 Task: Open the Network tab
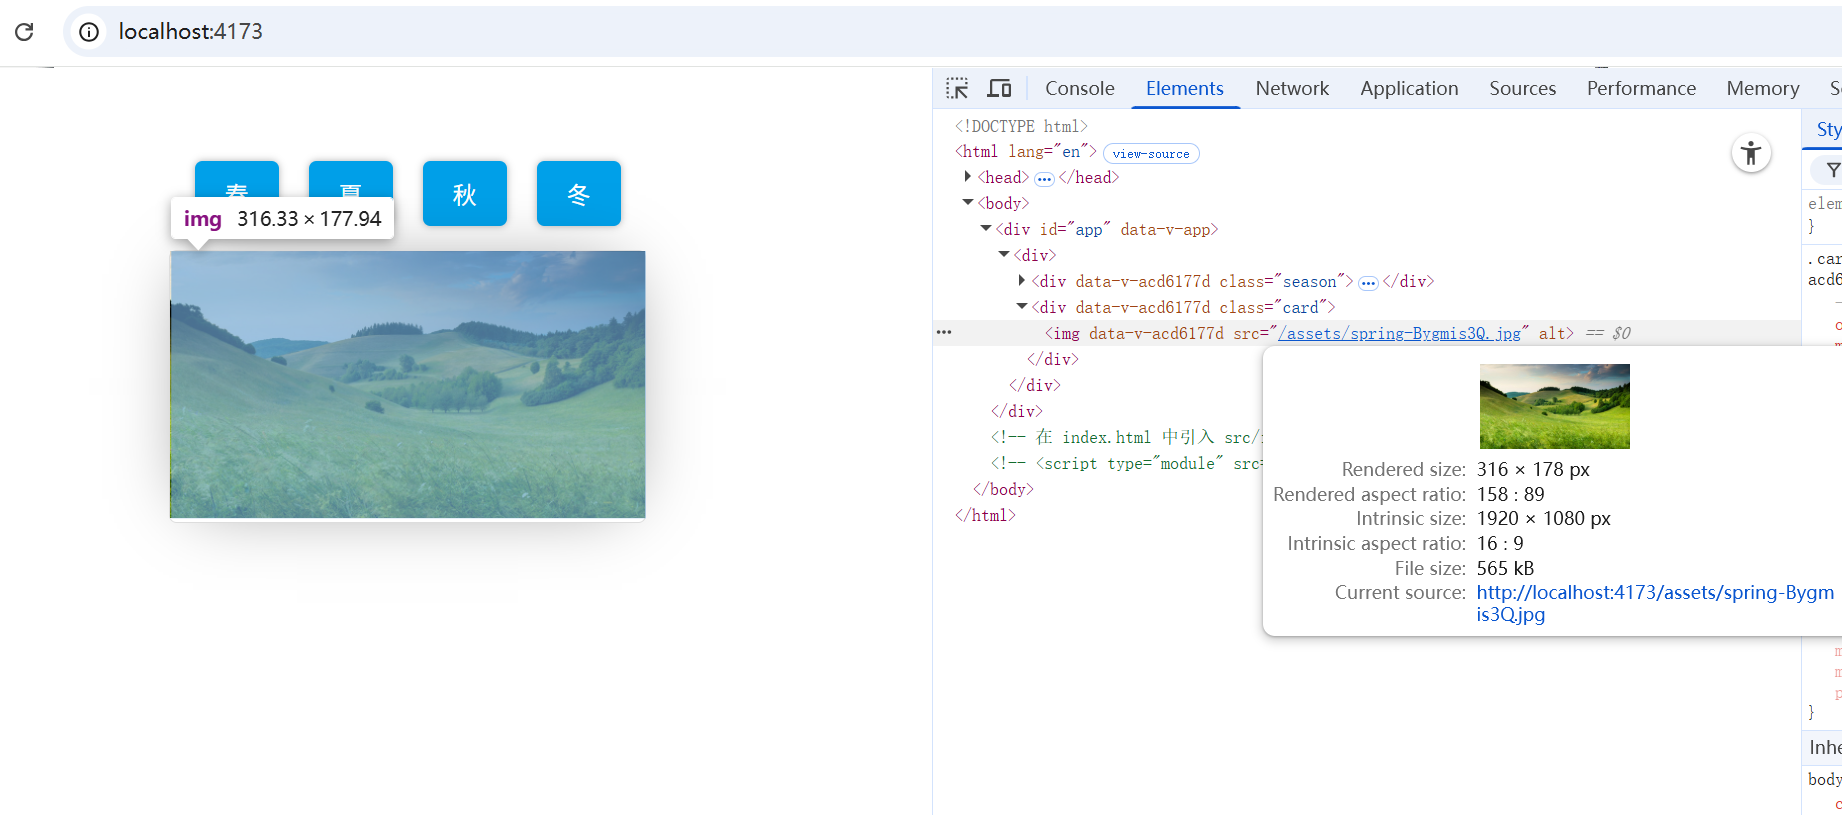pyautogui.click(x=1292, y=88)
